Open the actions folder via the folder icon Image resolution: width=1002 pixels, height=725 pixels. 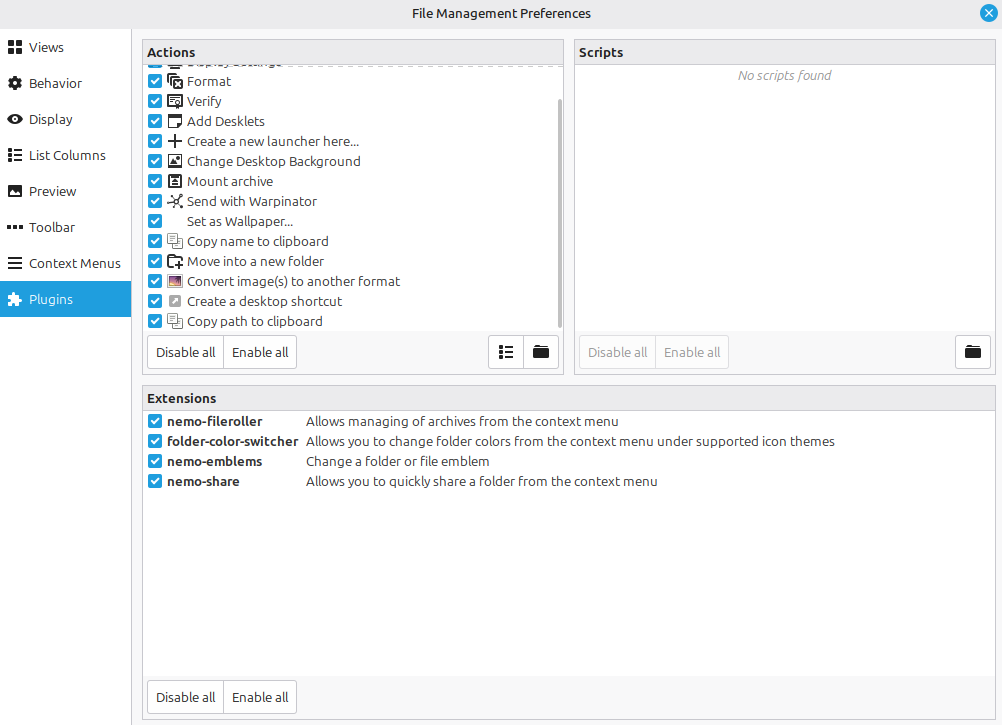pyautogui.click(x=541, y=352)
